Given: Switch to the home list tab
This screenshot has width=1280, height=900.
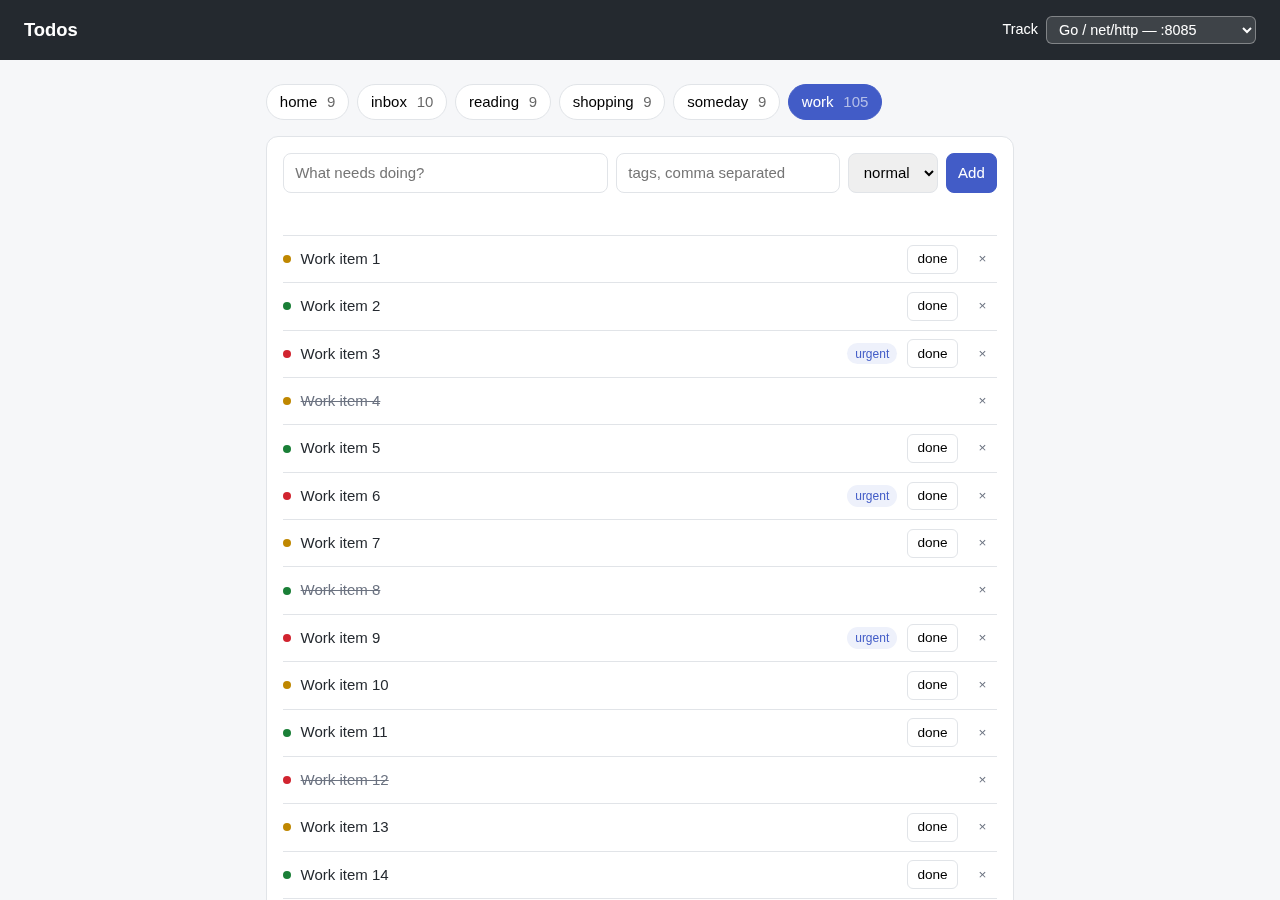Looking at the screenshot, I should (307, 102).
